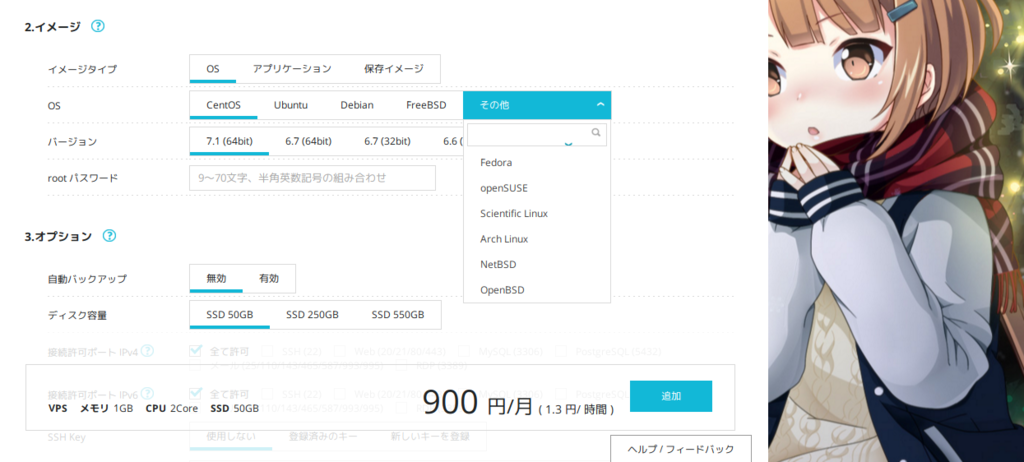Choose FreeBSD as the OS
The width and height of the screenshot is (1024, 462).
pos(426,105)
